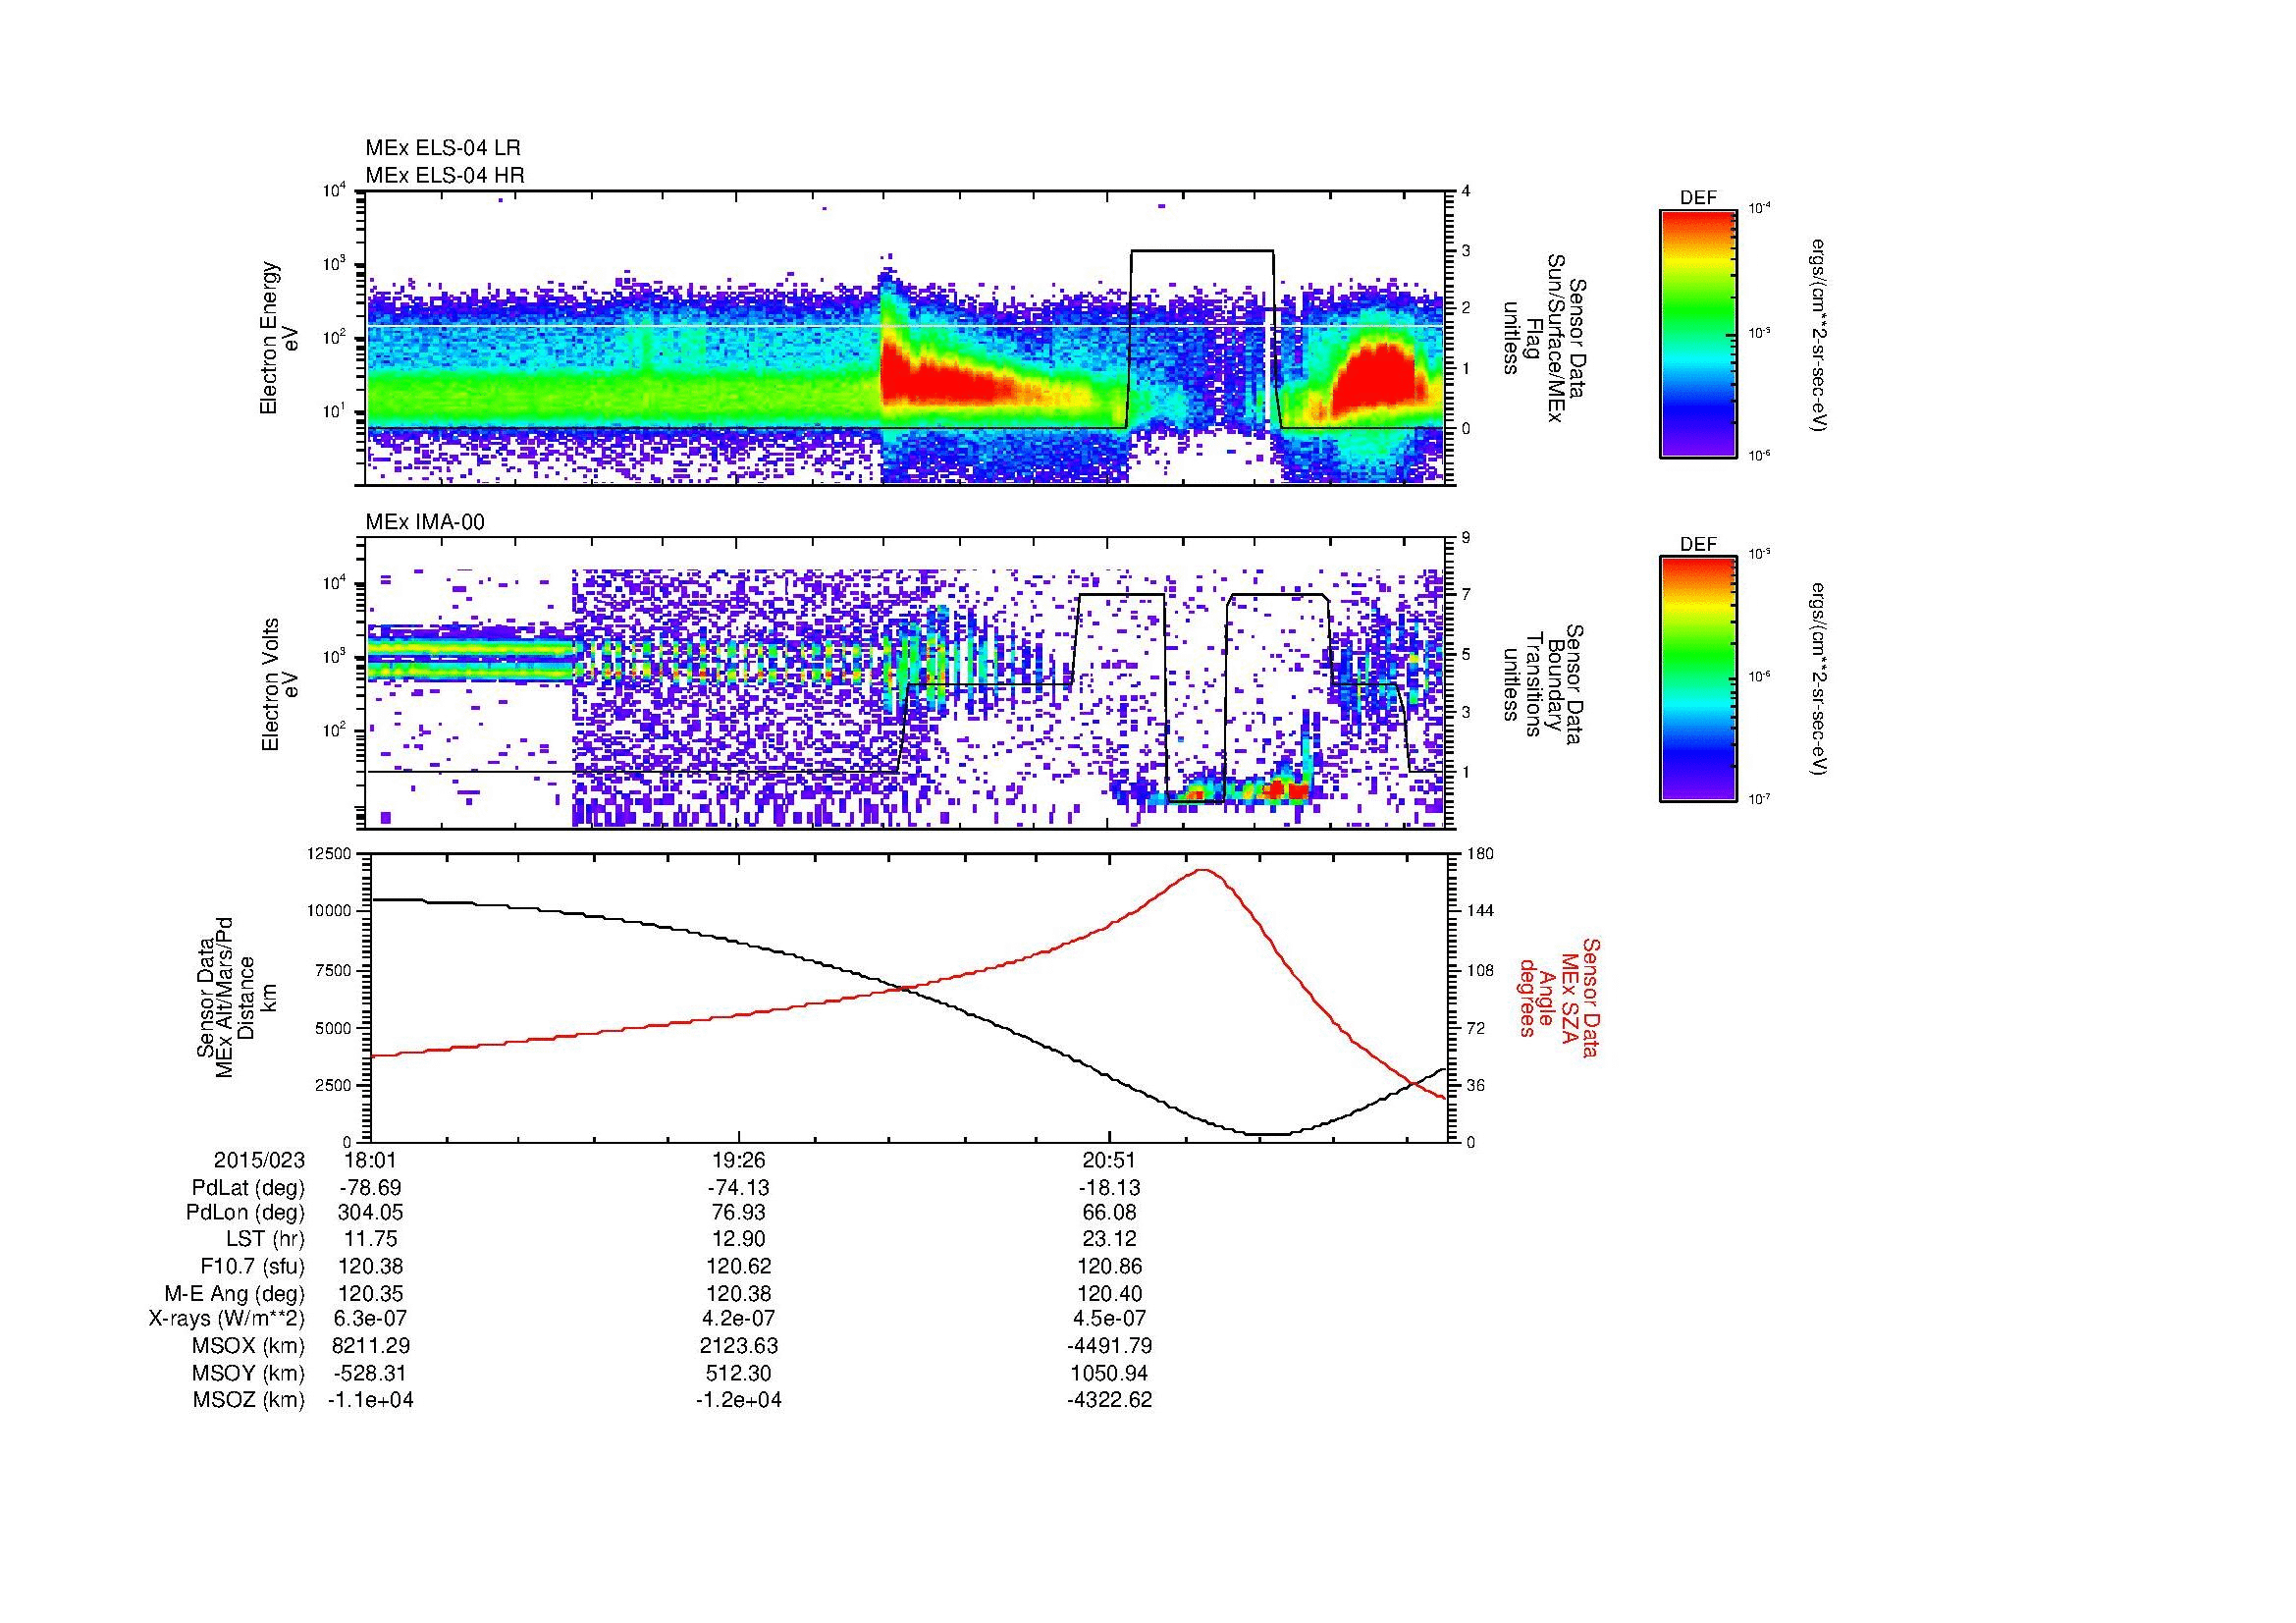Click the '108' SZA axis tick label

tap(1480, 970)
